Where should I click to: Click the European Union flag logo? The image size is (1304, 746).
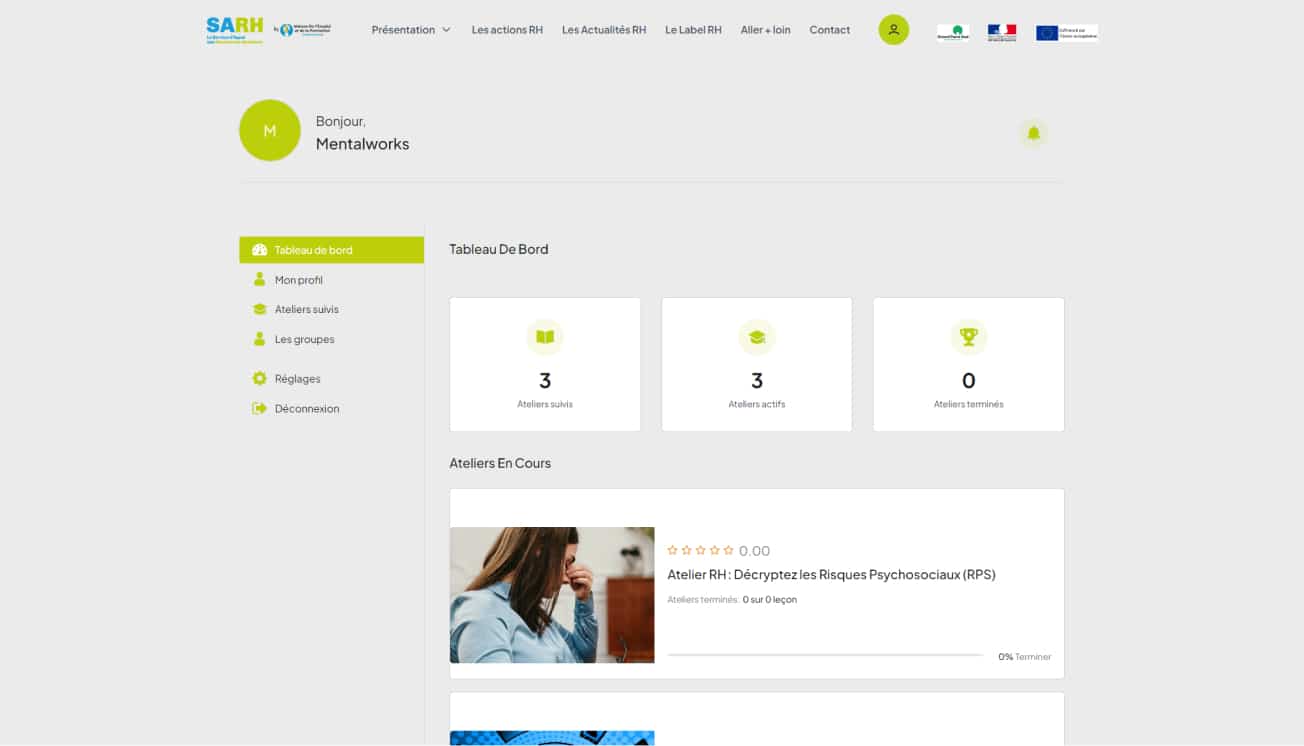1067,32
